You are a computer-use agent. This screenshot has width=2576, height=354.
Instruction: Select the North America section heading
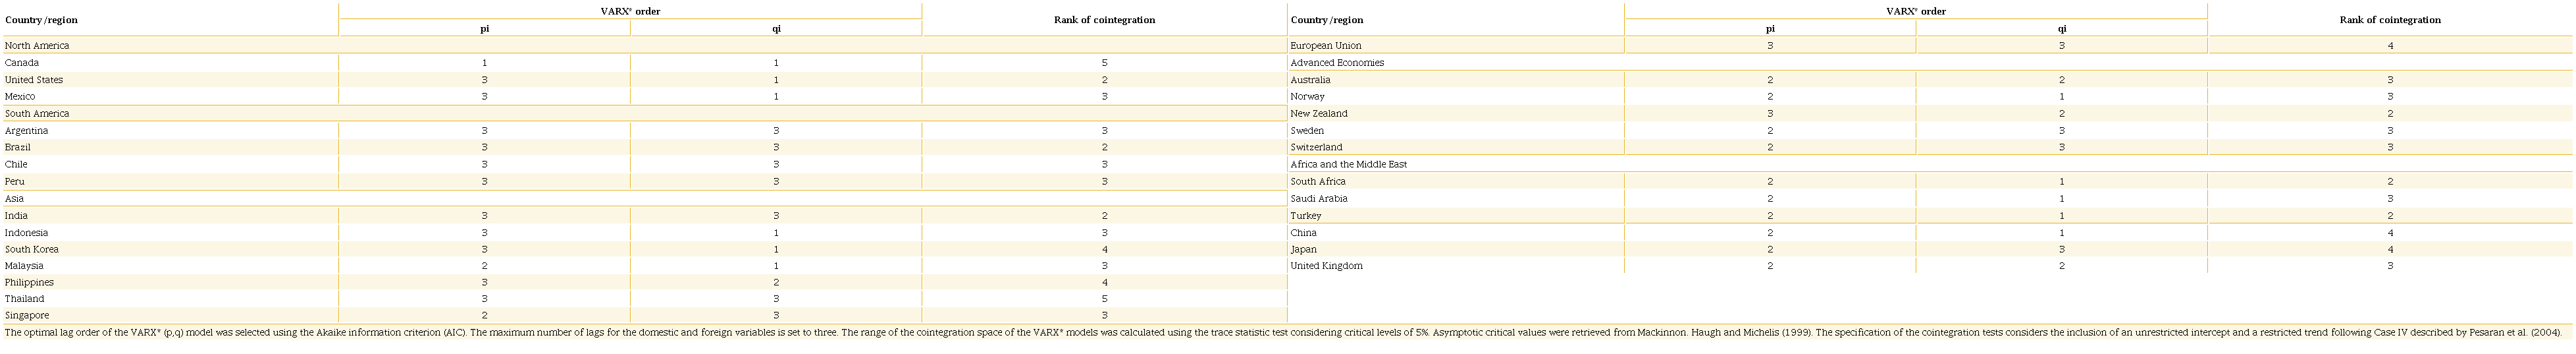click(37, 46)
